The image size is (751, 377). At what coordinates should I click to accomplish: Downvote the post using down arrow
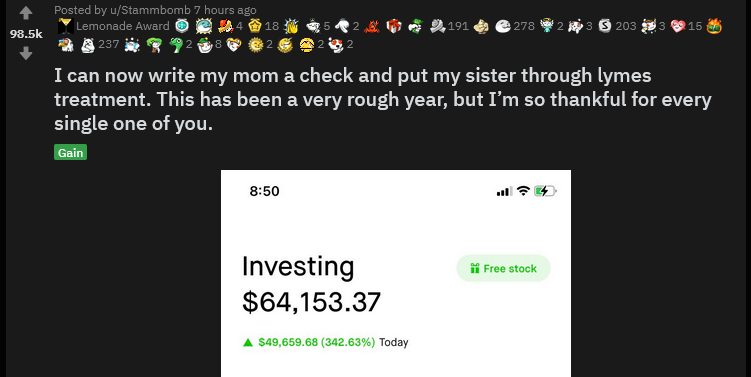point(26,53)
